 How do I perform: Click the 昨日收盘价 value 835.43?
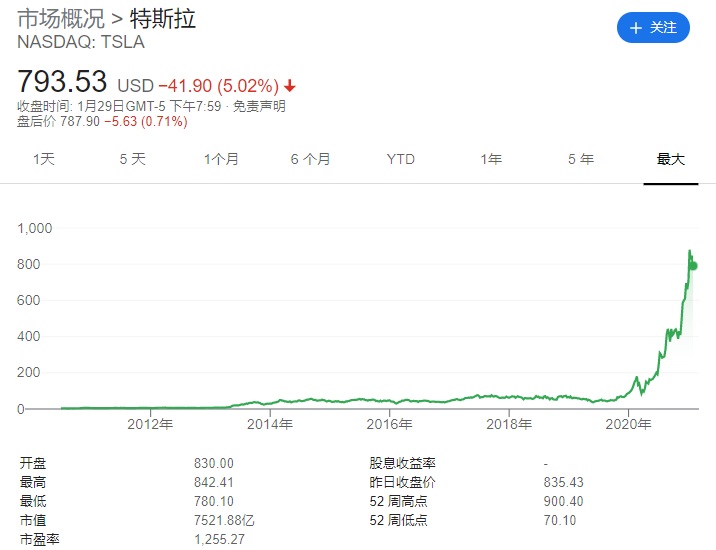[x=563, y=482]
